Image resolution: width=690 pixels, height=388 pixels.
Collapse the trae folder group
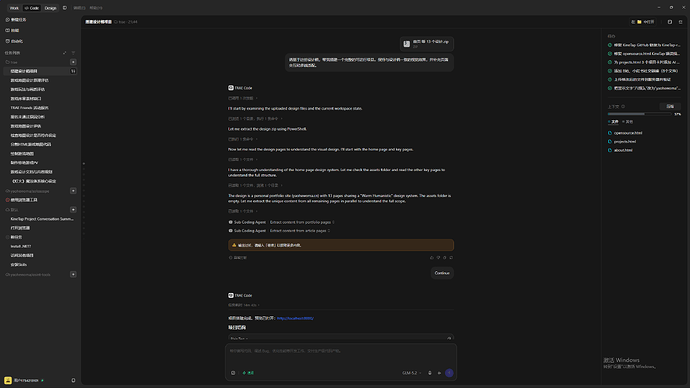(x=11, y=62)
